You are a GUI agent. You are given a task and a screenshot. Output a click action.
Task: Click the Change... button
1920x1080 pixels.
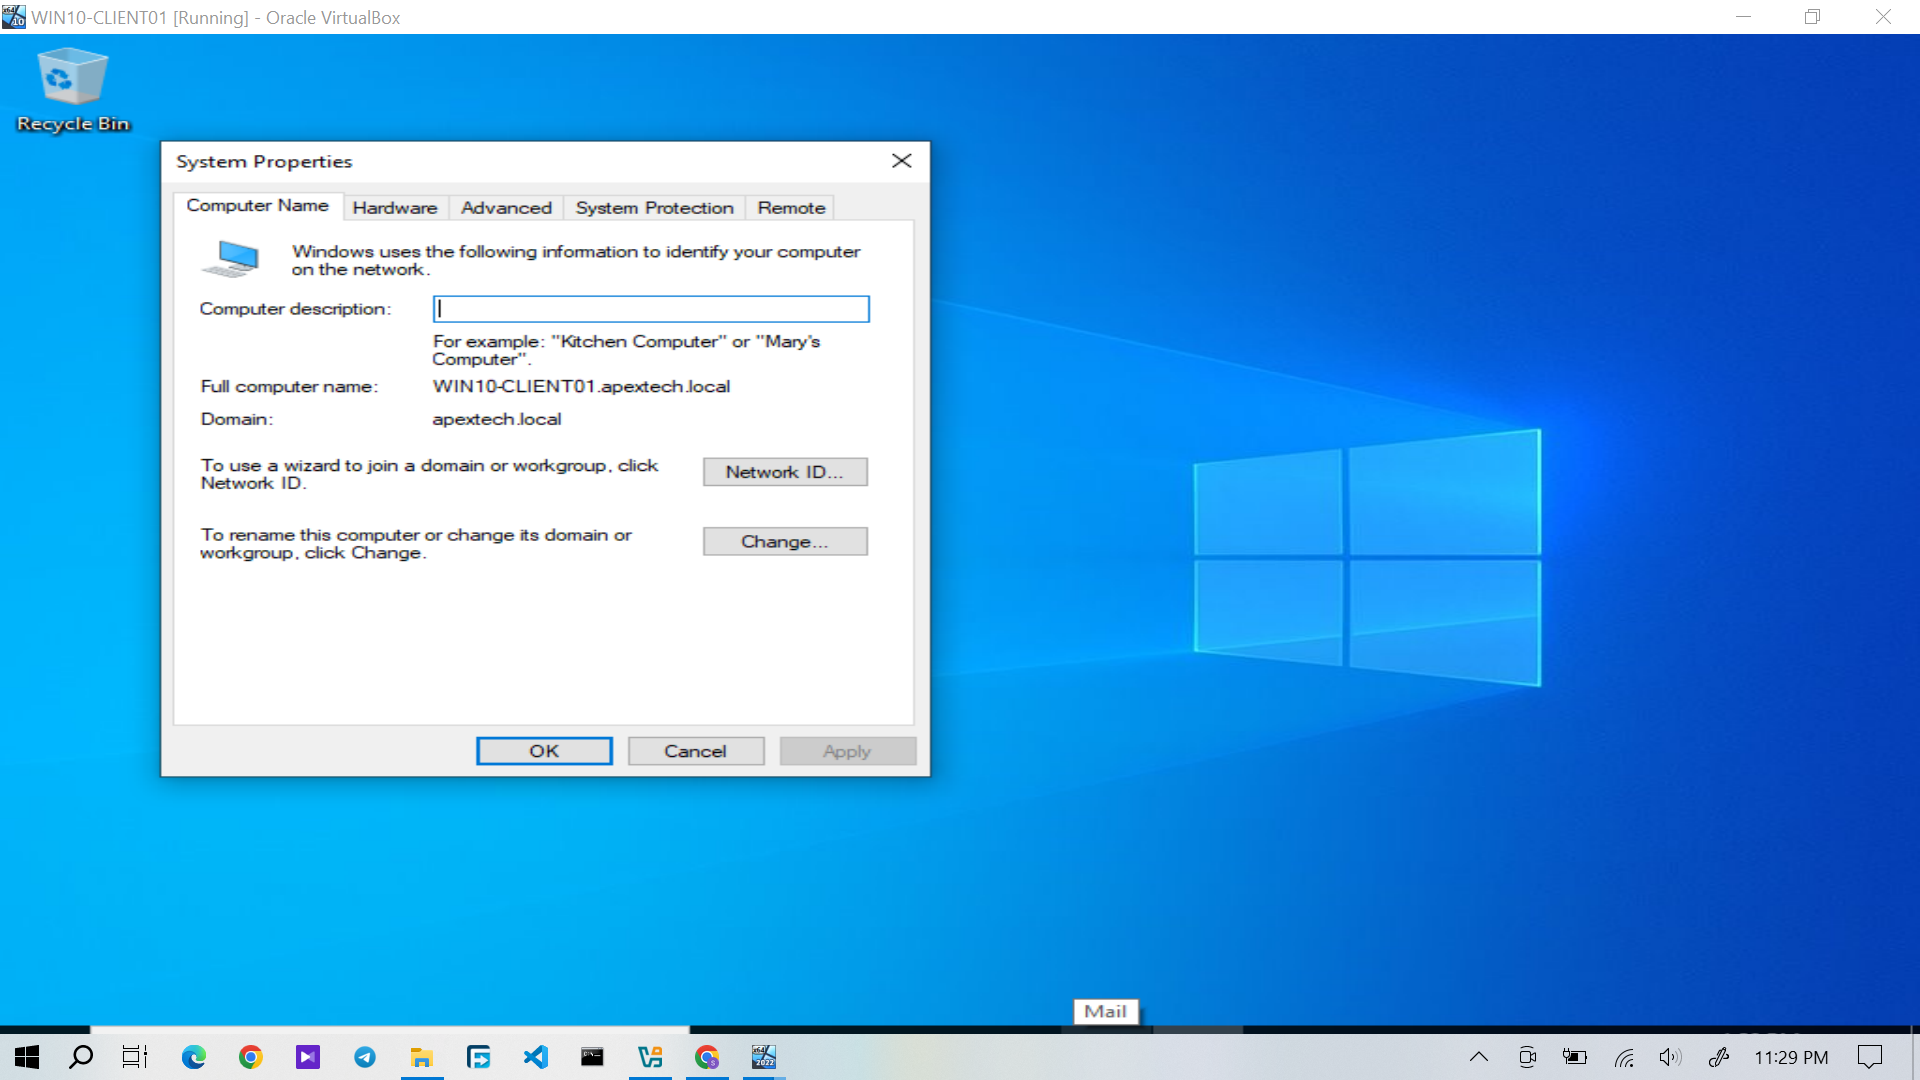point(785,541)
